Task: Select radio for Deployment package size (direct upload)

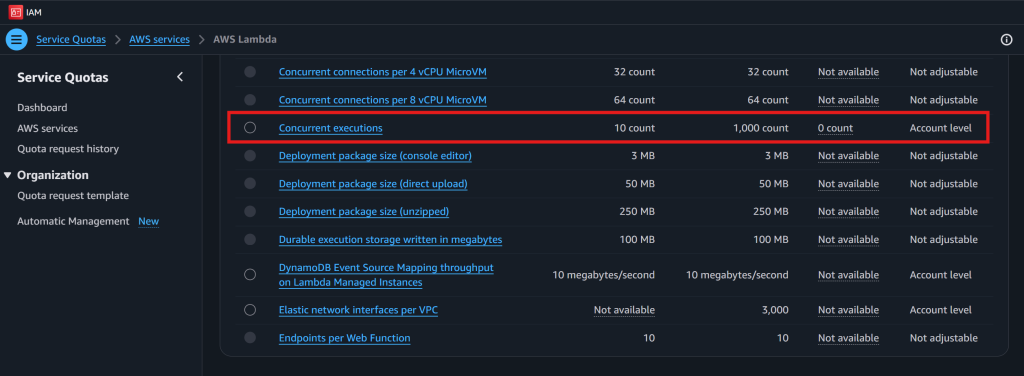Action: pos(250,184)
